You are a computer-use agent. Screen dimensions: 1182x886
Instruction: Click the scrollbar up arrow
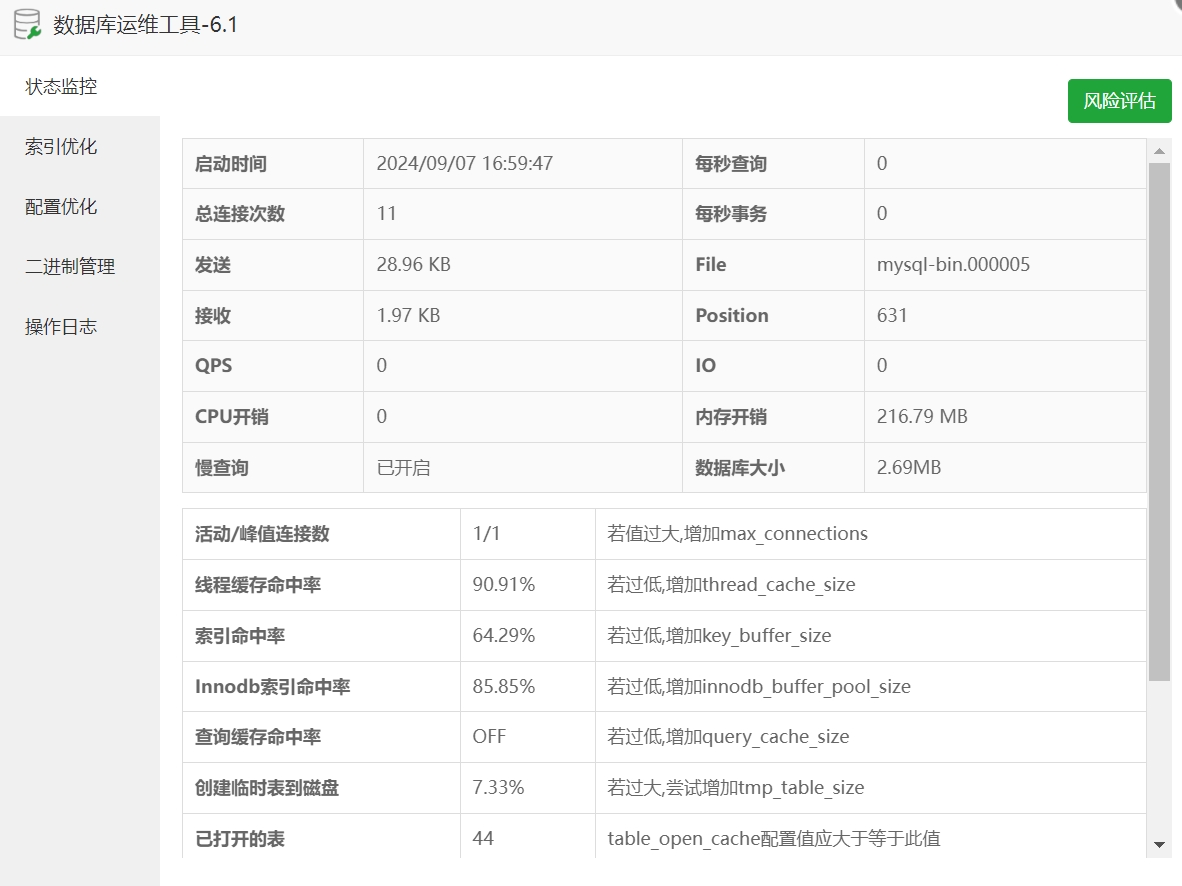[x=1159, y=150]
